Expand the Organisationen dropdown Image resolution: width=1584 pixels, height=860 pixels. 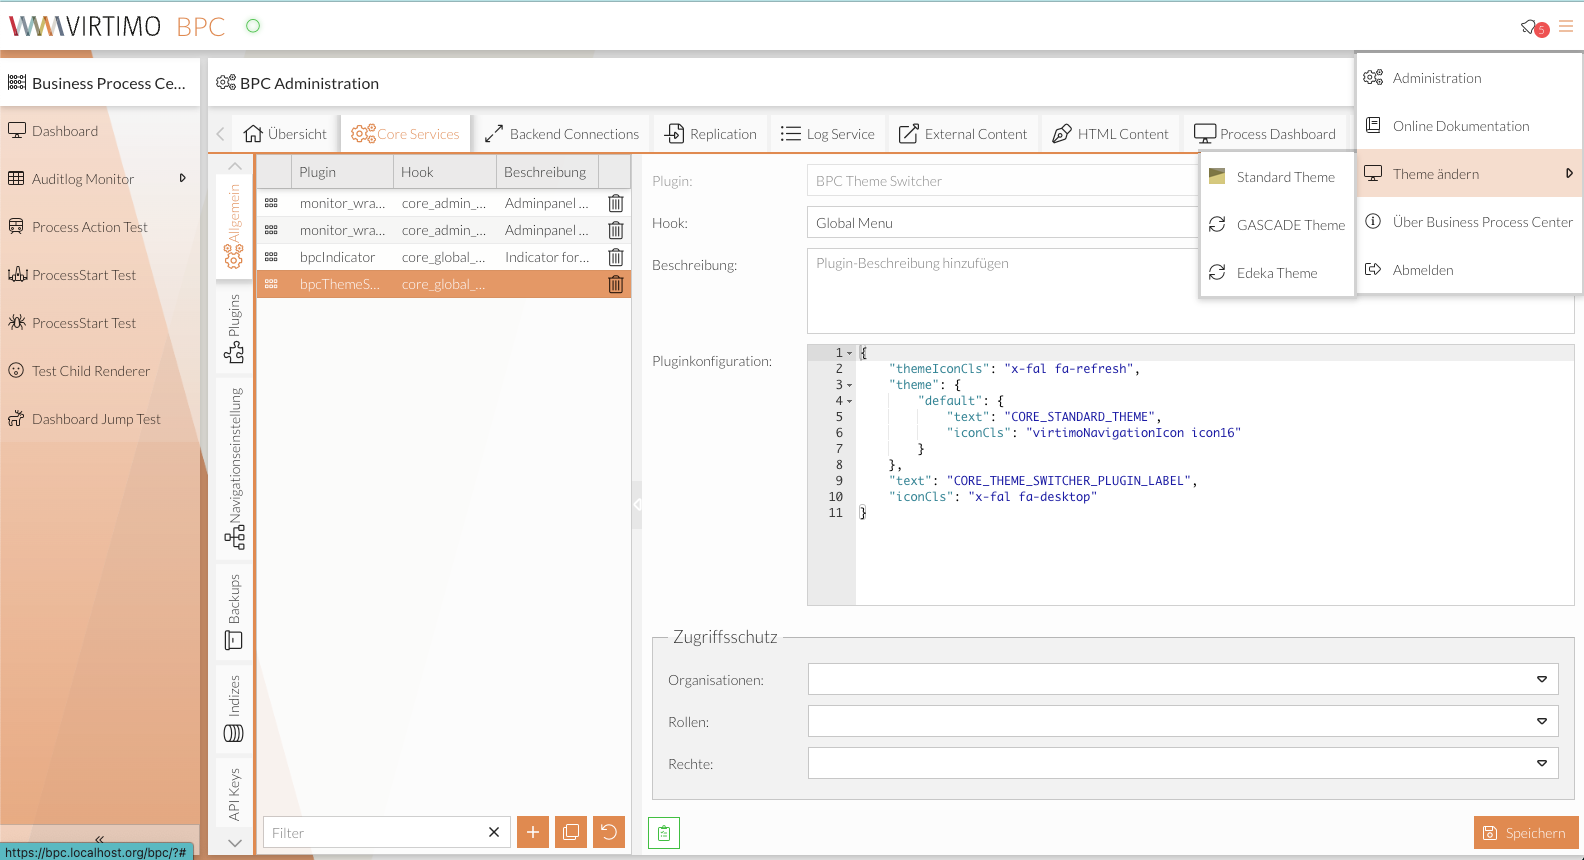click(1541, 680)
